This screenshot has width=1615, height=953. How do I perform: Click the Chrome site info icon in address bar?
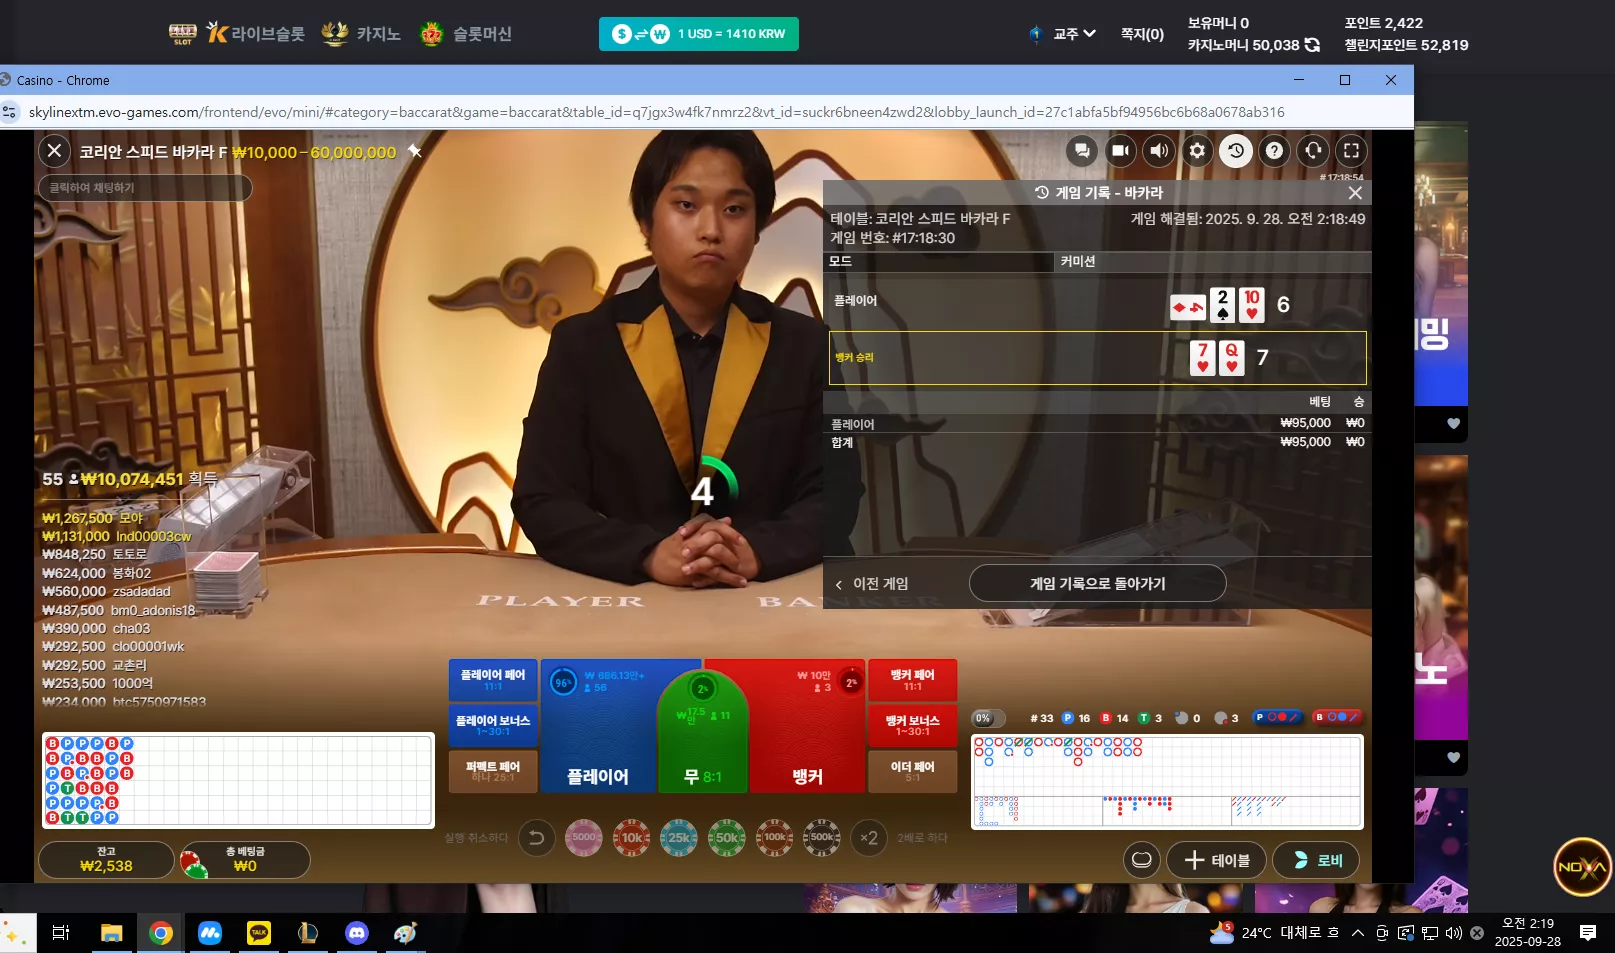coord(10,112)
